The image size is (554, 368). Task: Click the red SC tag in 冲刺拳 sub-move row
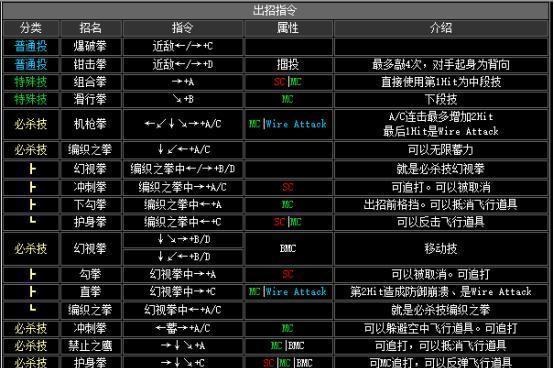288,187
